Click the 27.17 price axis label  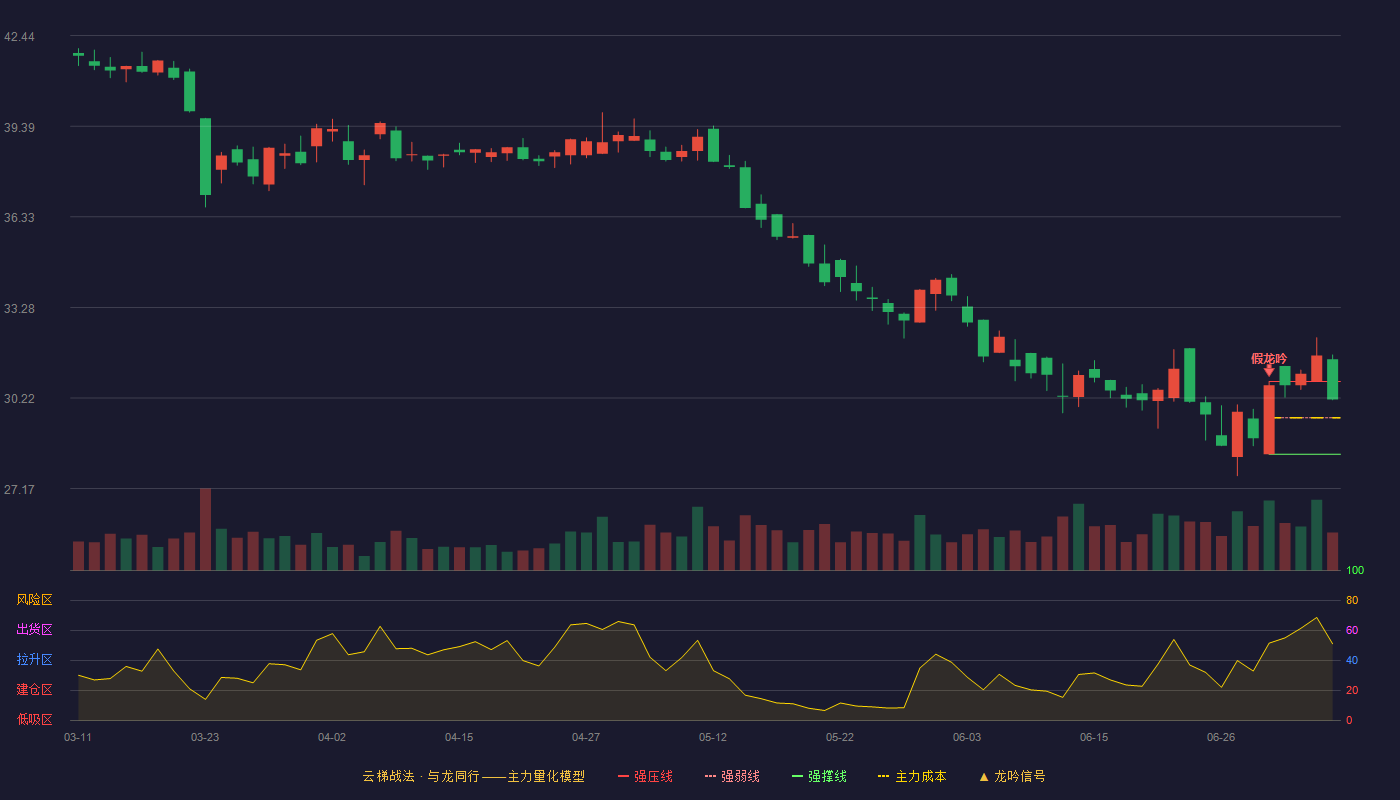[19, 489]
